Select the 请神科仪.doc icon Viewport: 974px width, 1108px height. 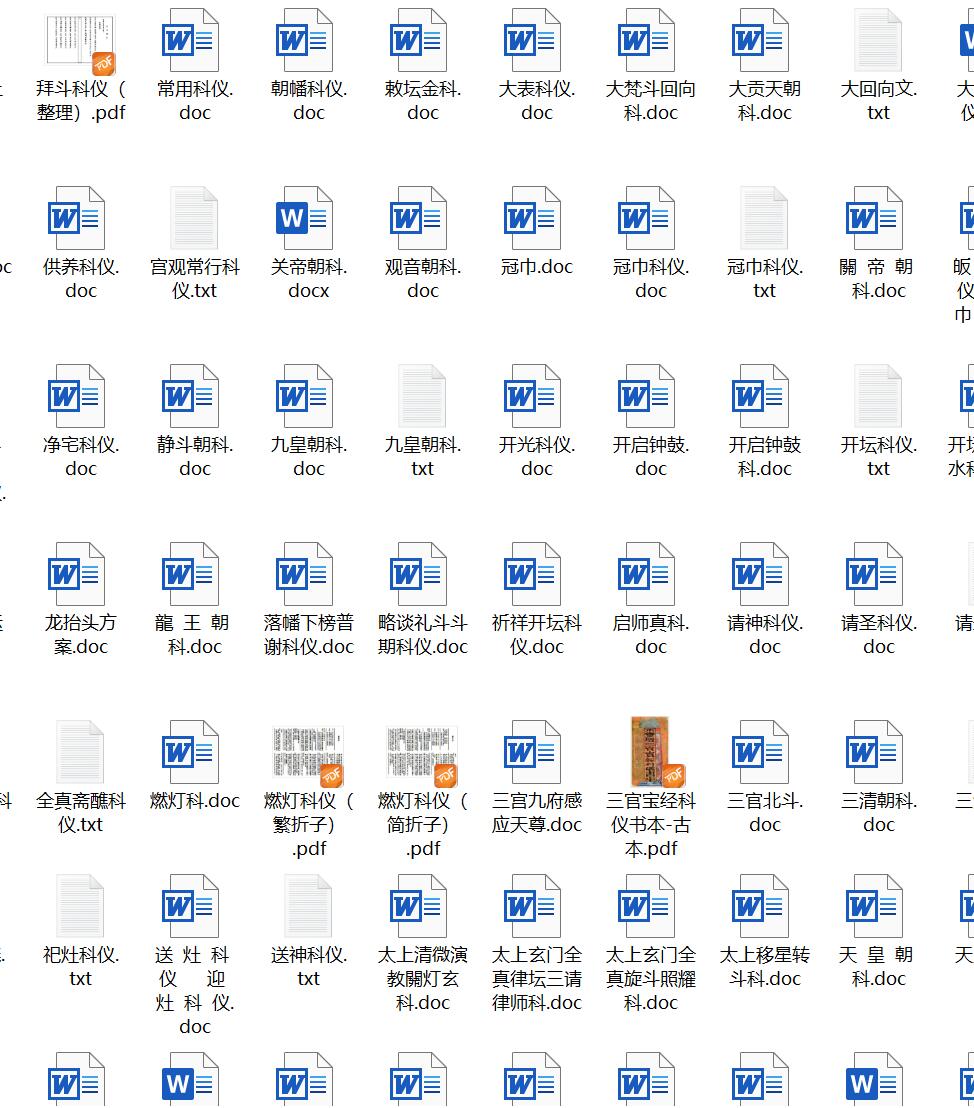coord(761,574)
